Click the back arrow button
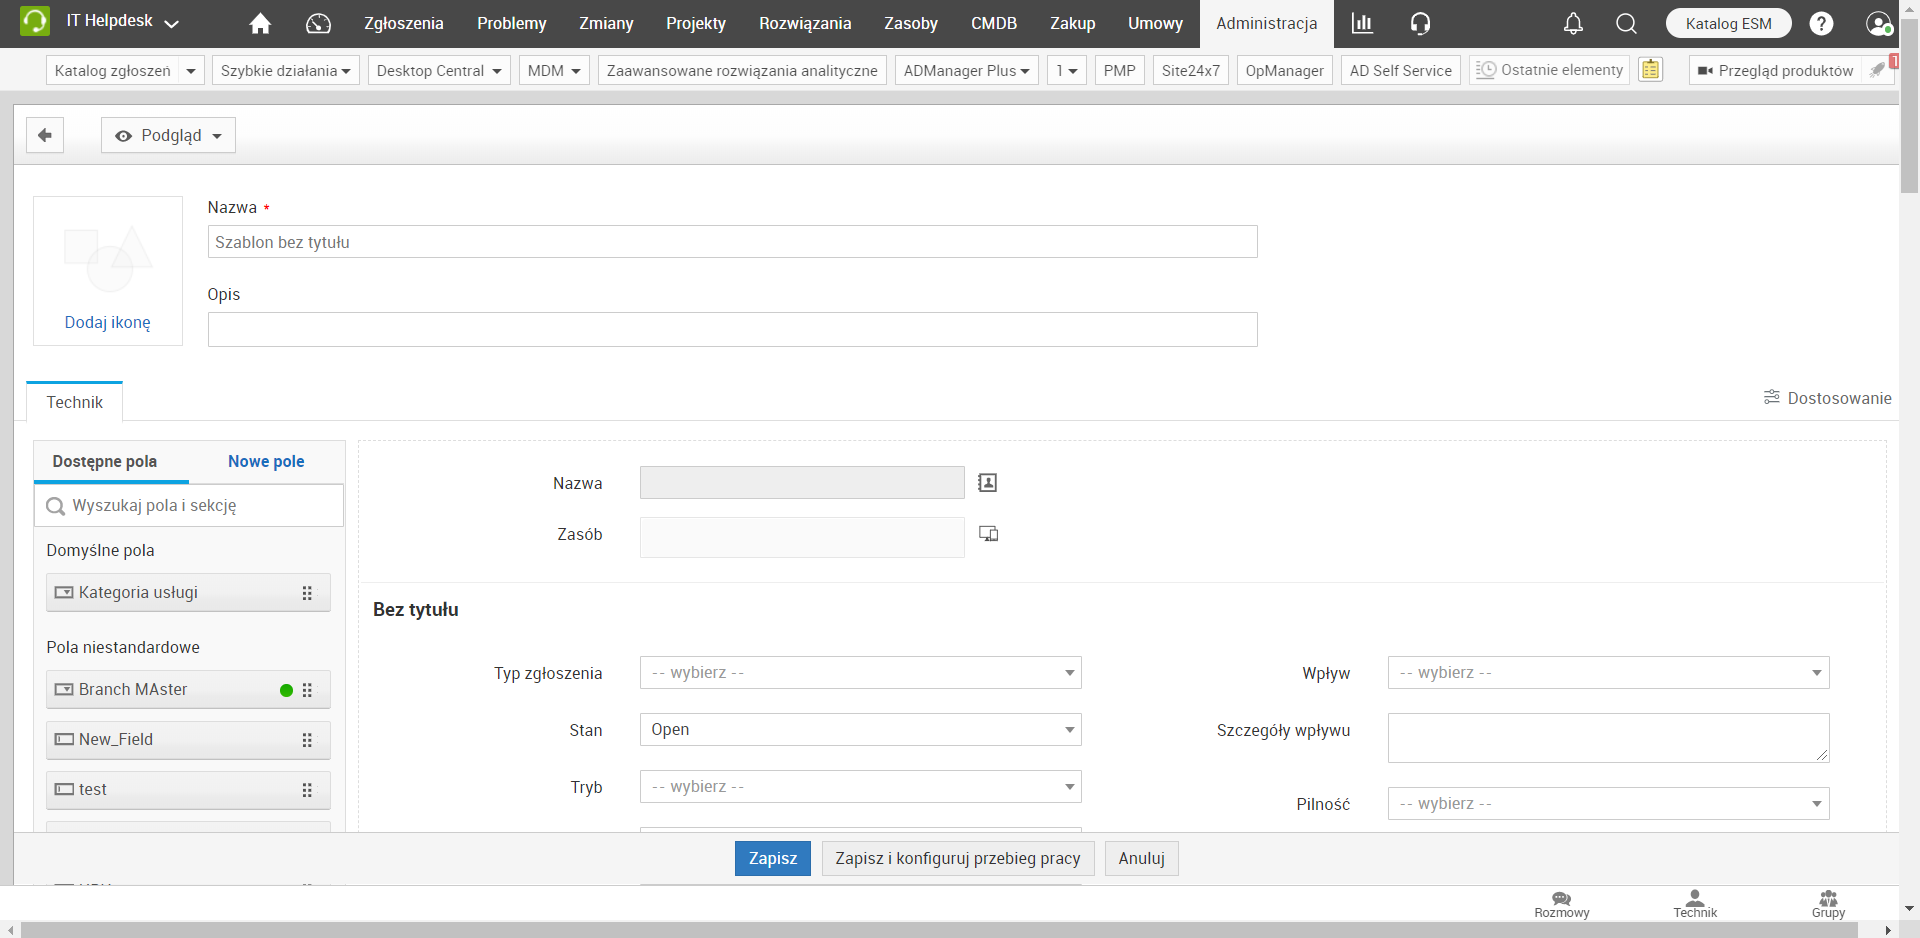The width and height of the screenshot is (1920, 938). coord(45,135)
